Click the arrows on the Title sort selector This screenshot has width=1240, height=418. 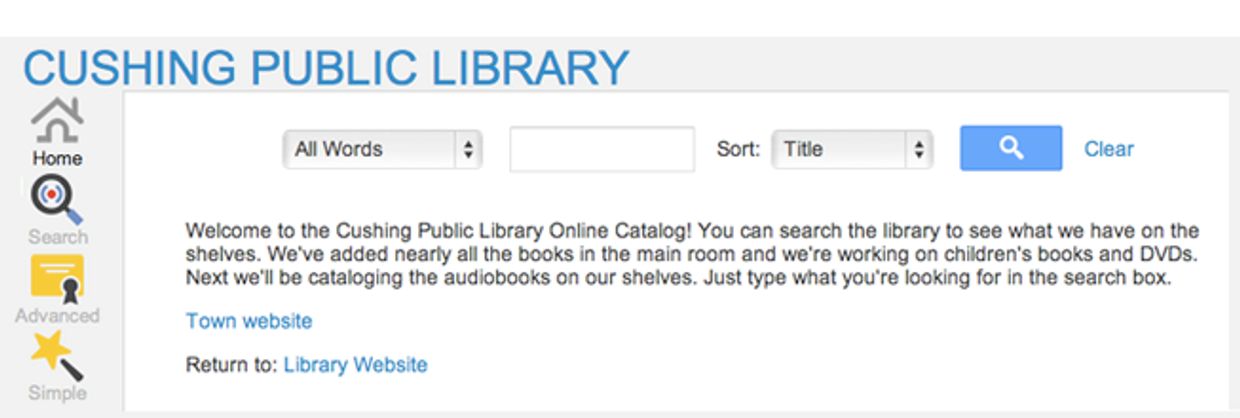click(x=918, y=150)
